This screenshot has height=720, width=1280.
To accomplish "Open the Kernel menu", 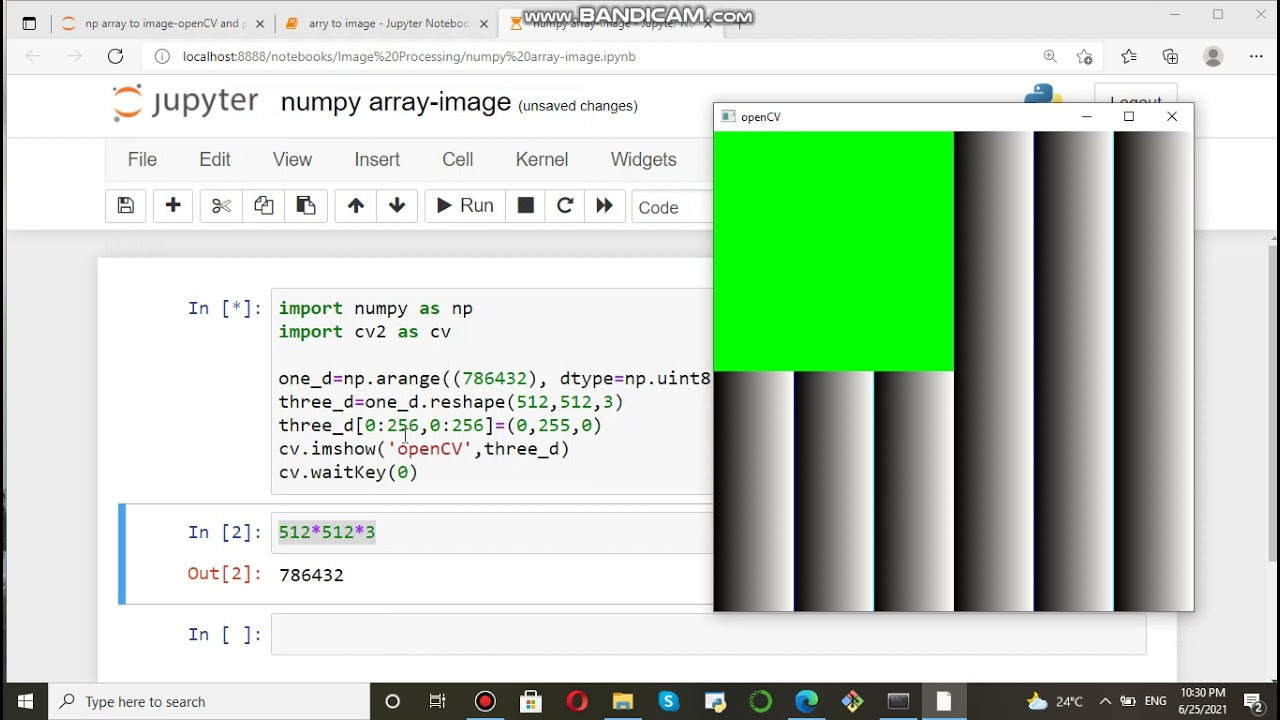I will tap(542, 159).
